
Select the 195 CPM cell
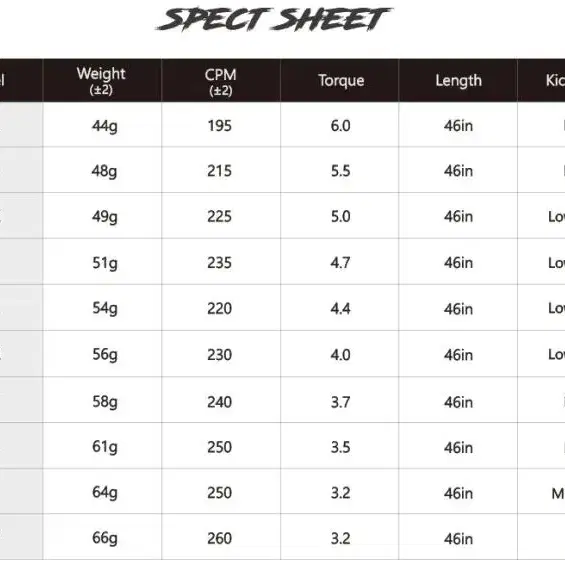(219, 126)
